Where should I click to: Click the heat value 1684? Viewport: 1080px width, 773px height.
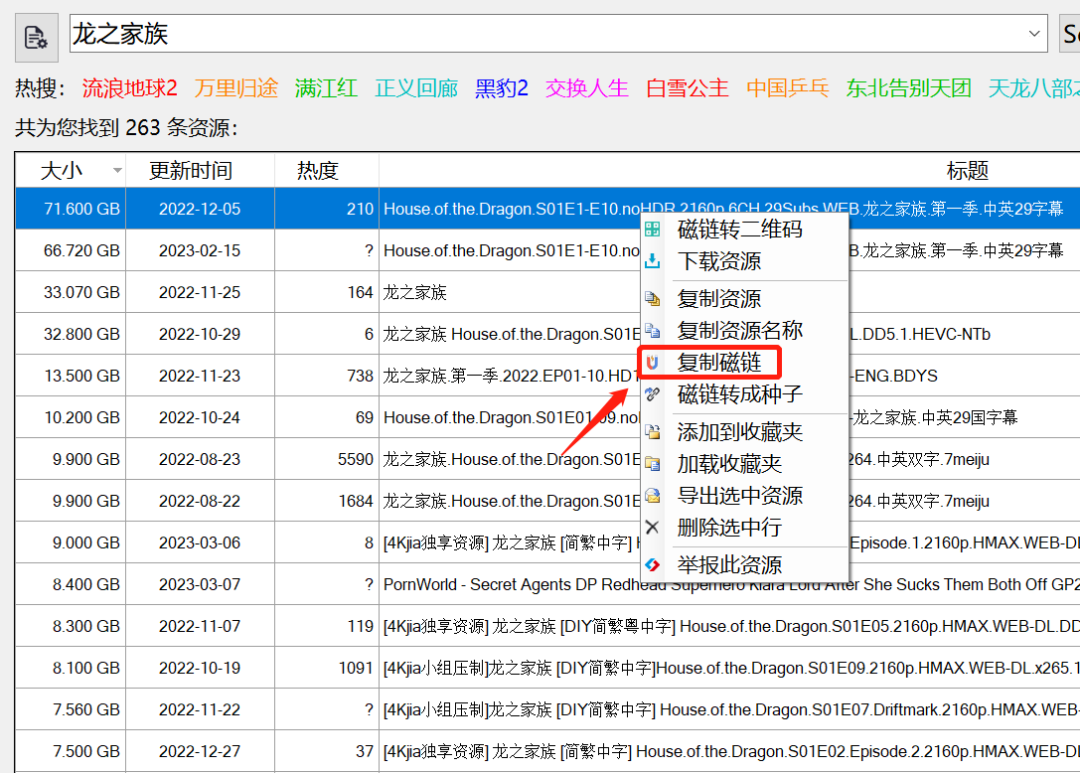[355, 501]
